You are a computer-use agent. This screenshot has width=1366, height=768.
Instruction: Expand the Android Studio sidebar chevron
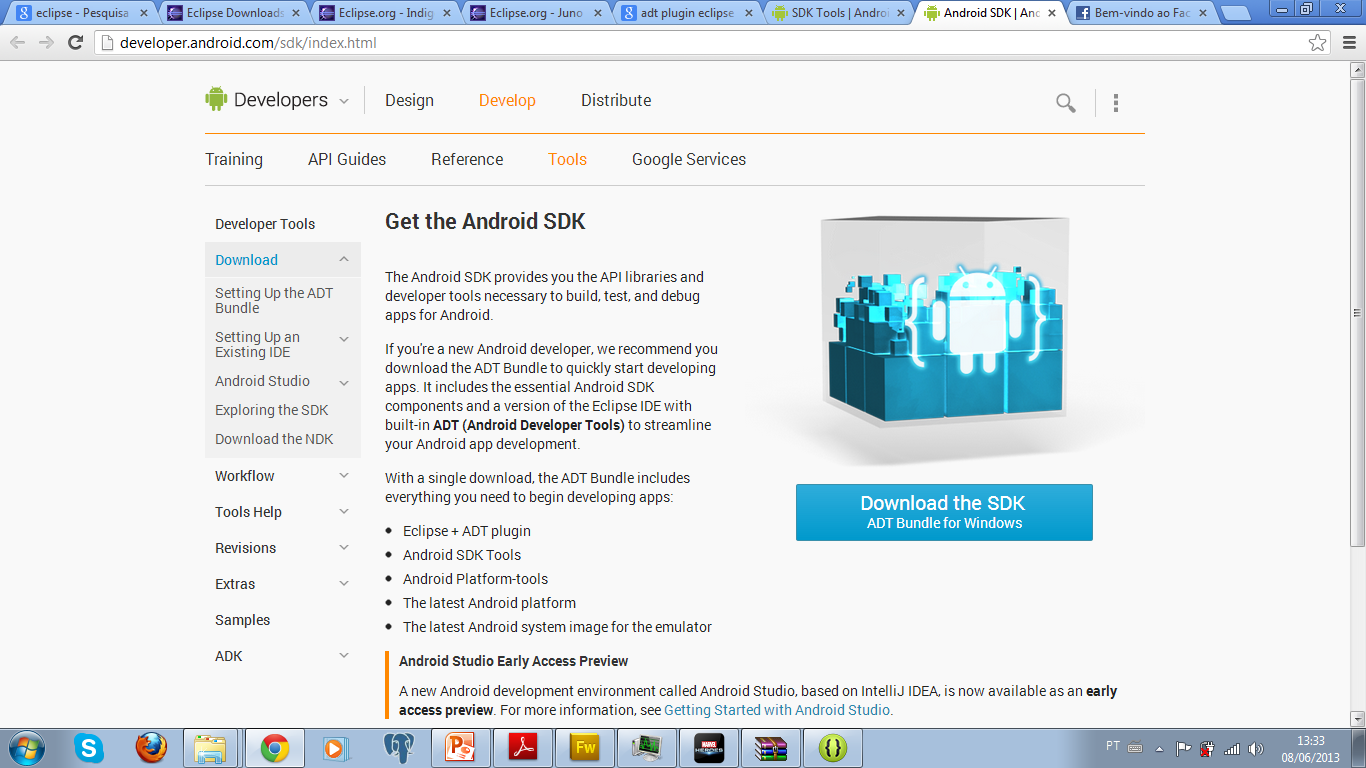tap(344, 382)
